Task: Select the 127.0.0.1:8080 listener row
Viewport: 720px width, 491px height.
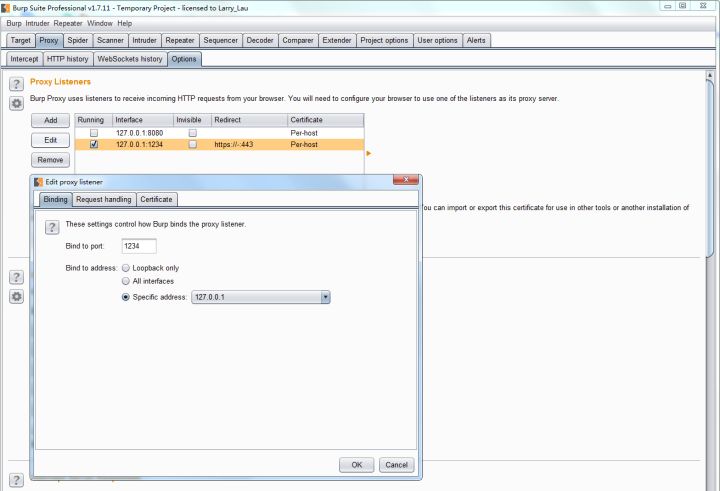Action: click(x=219, y=133)
